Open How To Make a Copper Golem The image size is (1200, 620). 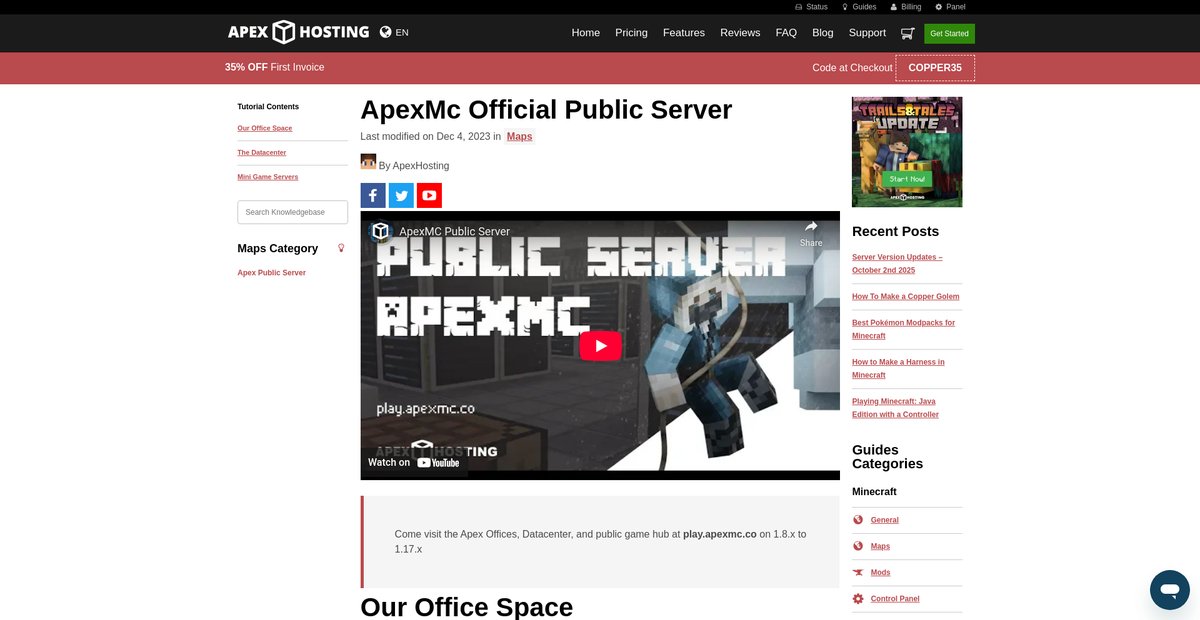(x=906, y=296)
